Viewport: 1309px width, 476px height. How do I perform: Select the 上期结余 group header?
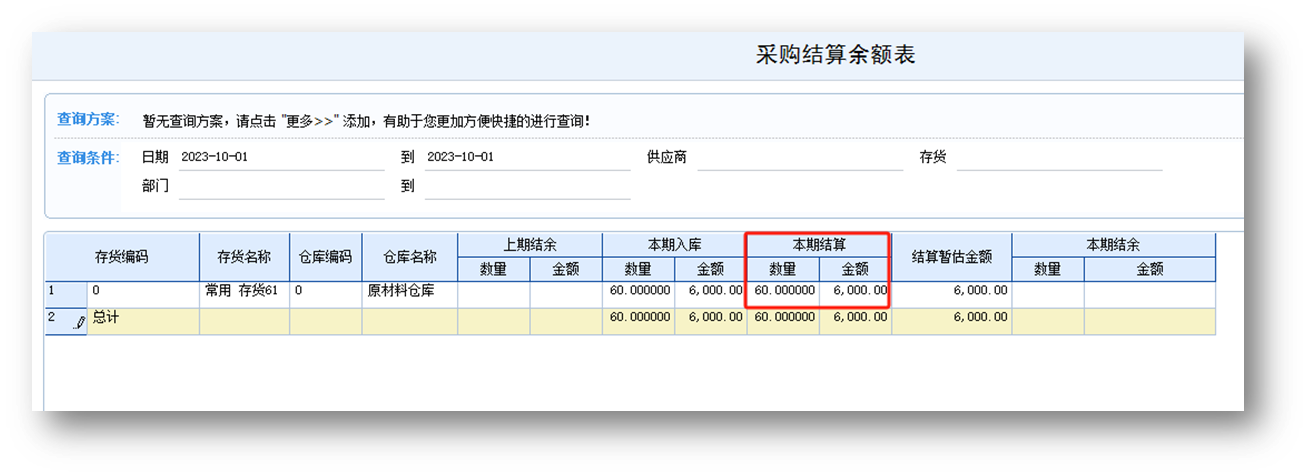click(530, 245)
